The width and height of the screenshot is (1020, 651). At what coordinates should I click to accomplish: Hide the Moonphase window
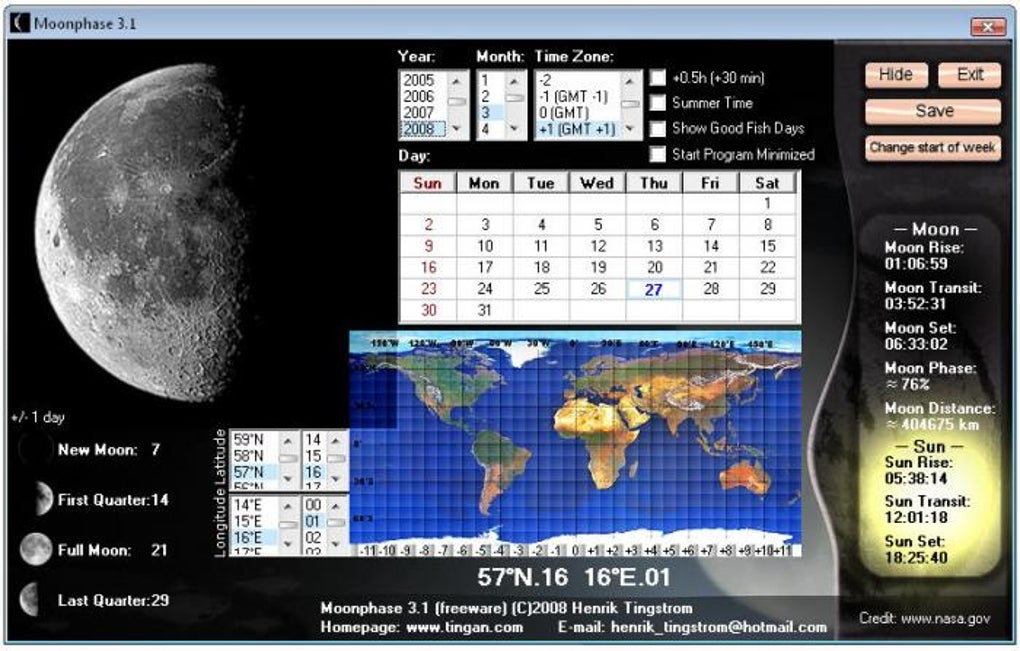pos(895,74)
